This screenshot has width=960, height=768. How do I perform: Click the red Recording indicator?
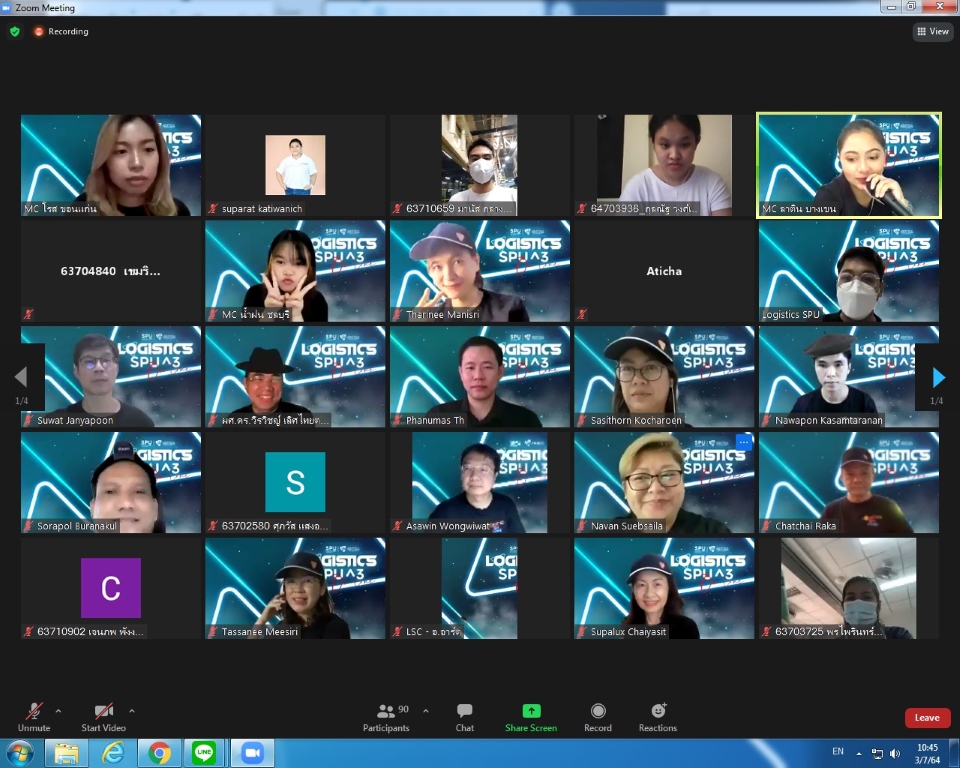pyautogui.click(x=61, y=31)
